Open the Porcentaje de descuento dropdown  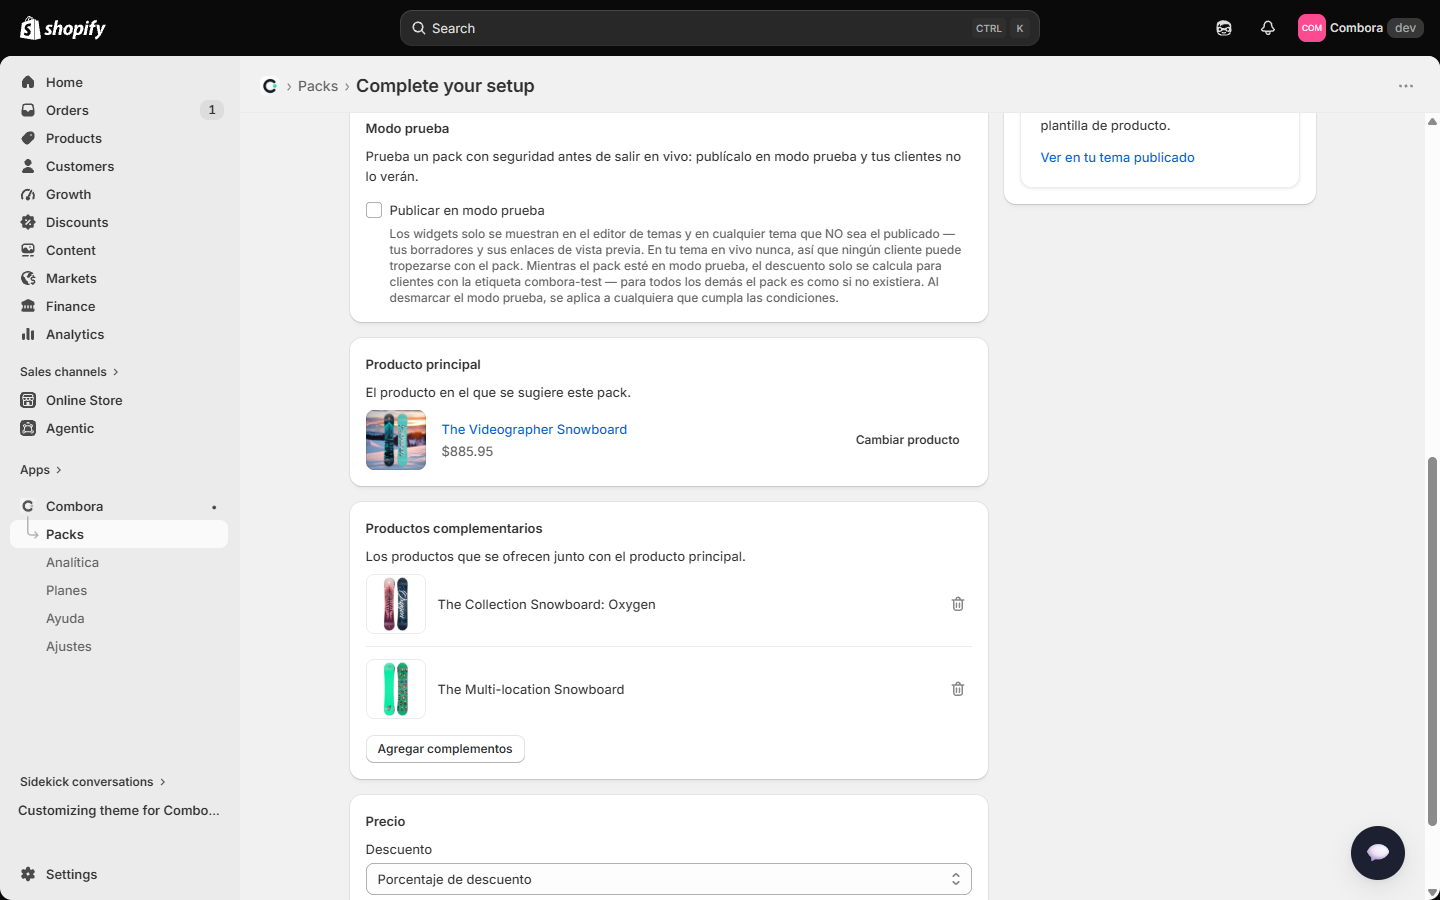coord(668,879)
